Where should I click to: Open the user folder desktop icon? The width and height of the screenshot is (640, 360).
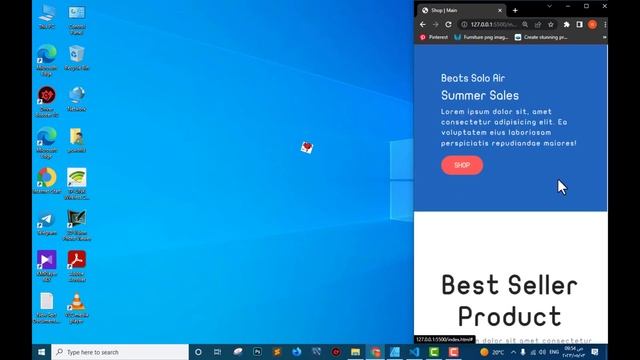[x=77, y=140]
